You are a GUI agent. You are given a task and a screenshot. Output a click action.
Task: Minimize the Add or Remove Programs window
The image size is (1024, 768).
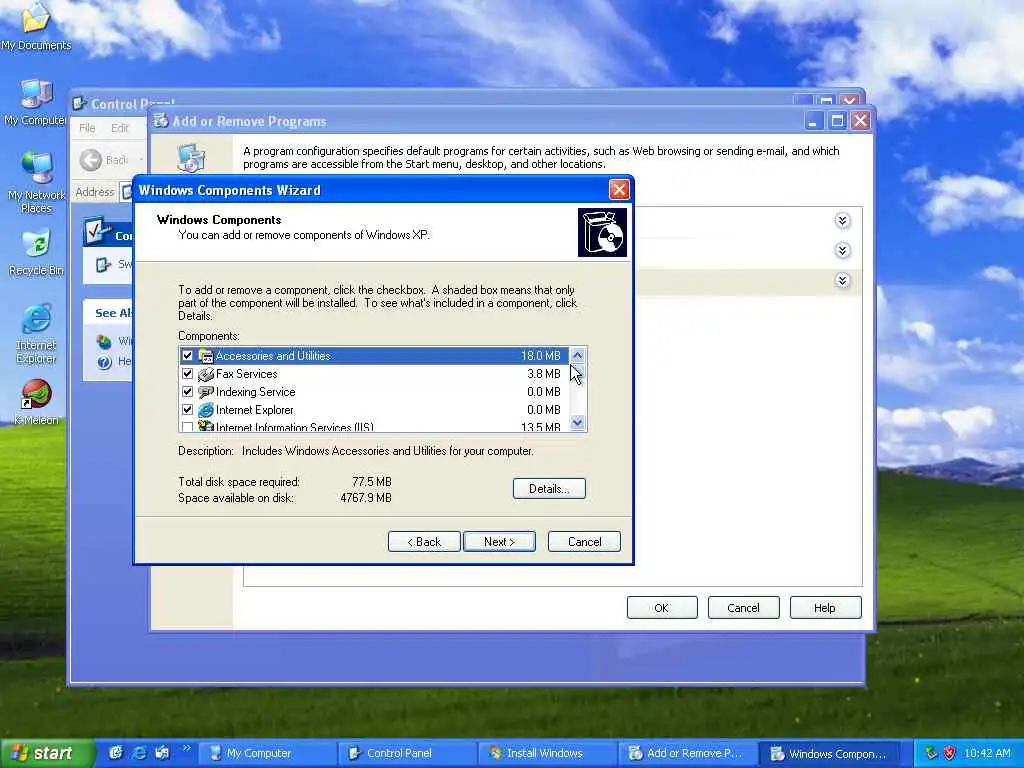(813, 121)
